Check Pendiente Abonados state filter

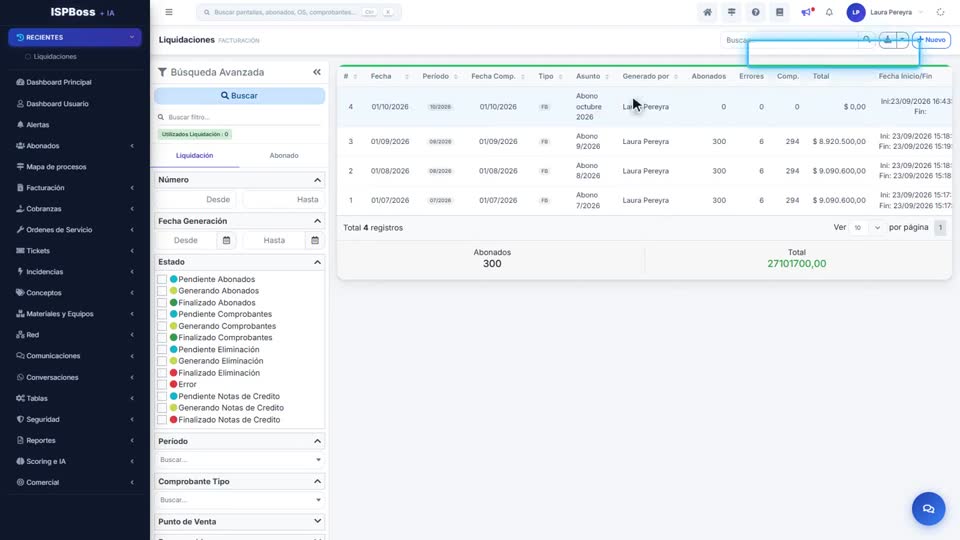[x=162, y=279]
